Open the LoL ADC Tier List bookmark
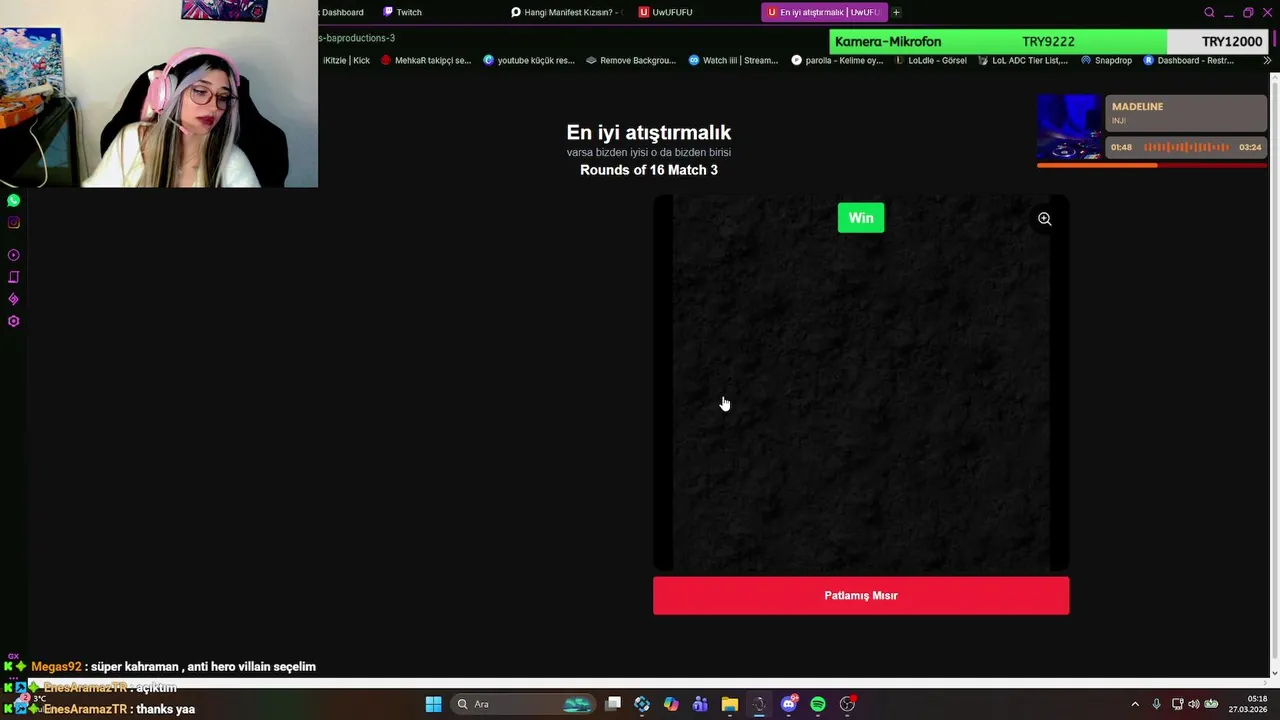Viewport: 1280px width, 720px height. (x=1022, y=60)
